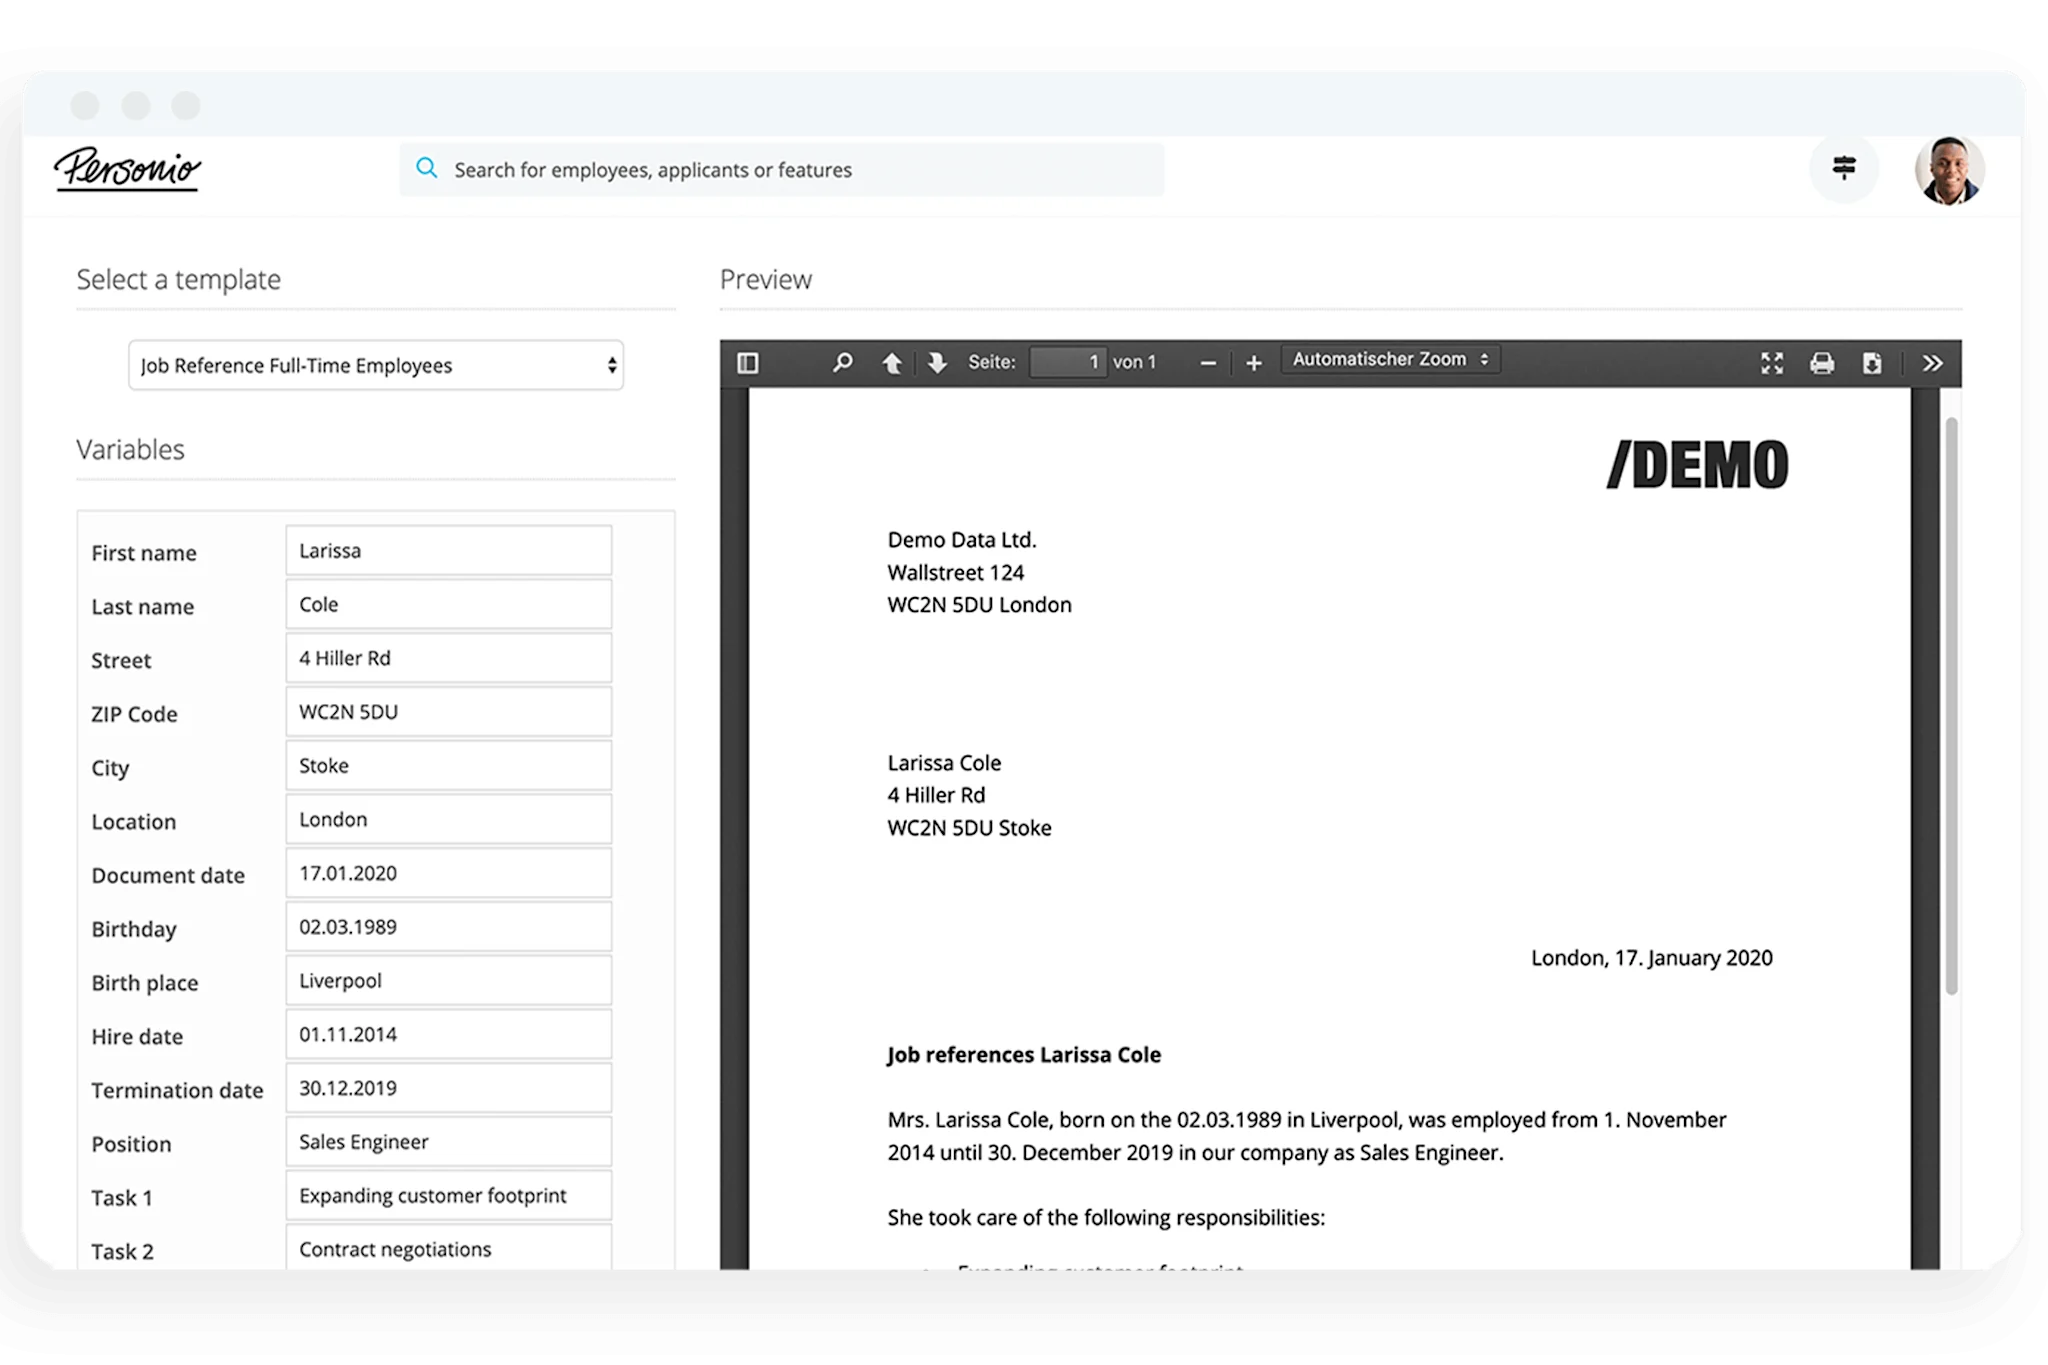This screenshot has width=2048, height=1365.
Task: Zoom out with minus button
Action: (1208, 364)
